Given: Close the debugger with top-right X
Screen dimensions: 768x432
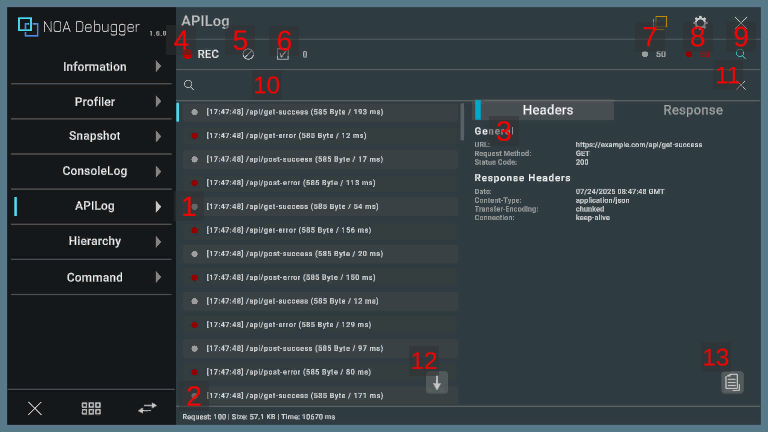Looking at the screenshot, I should (x=741, y=22).
